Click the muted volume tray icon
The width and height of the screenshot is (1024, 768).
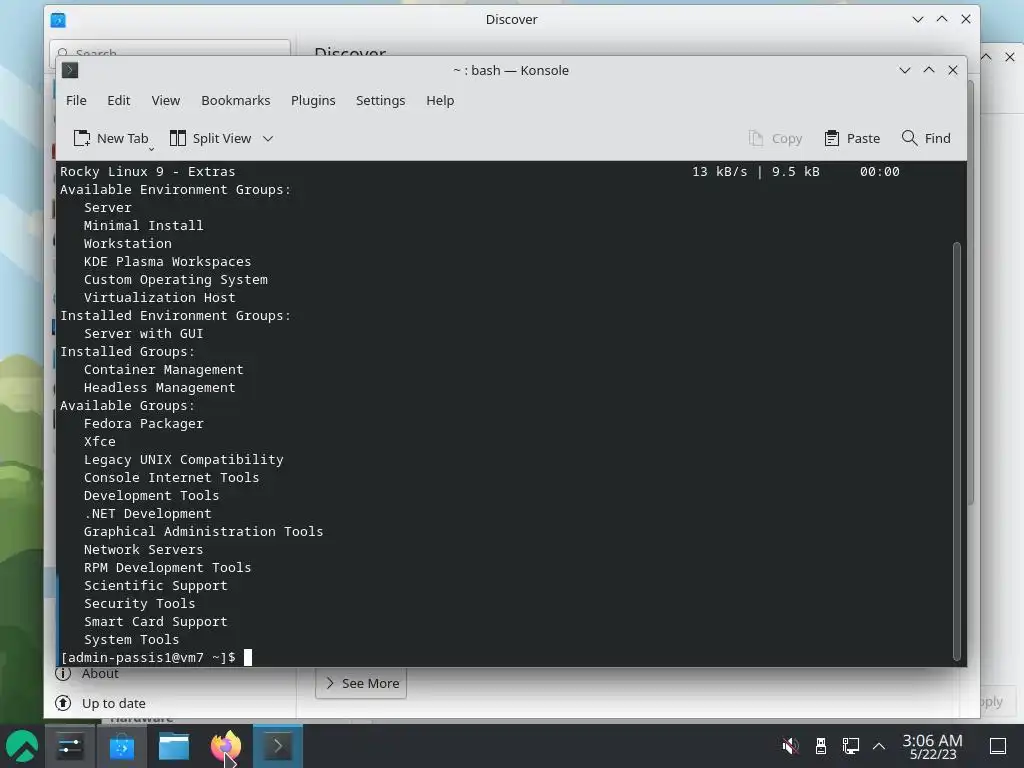(790, 746)
